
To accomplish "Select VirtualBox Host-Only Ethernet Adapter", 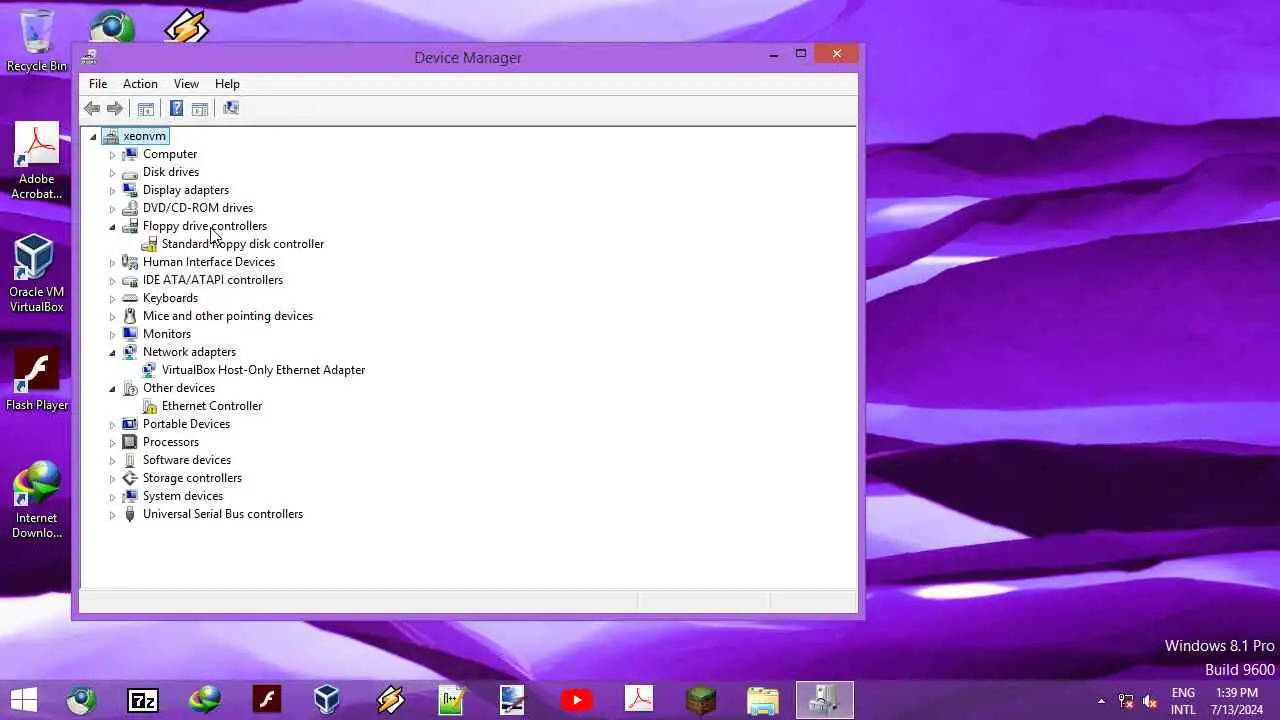I will [x=263, y=370].
